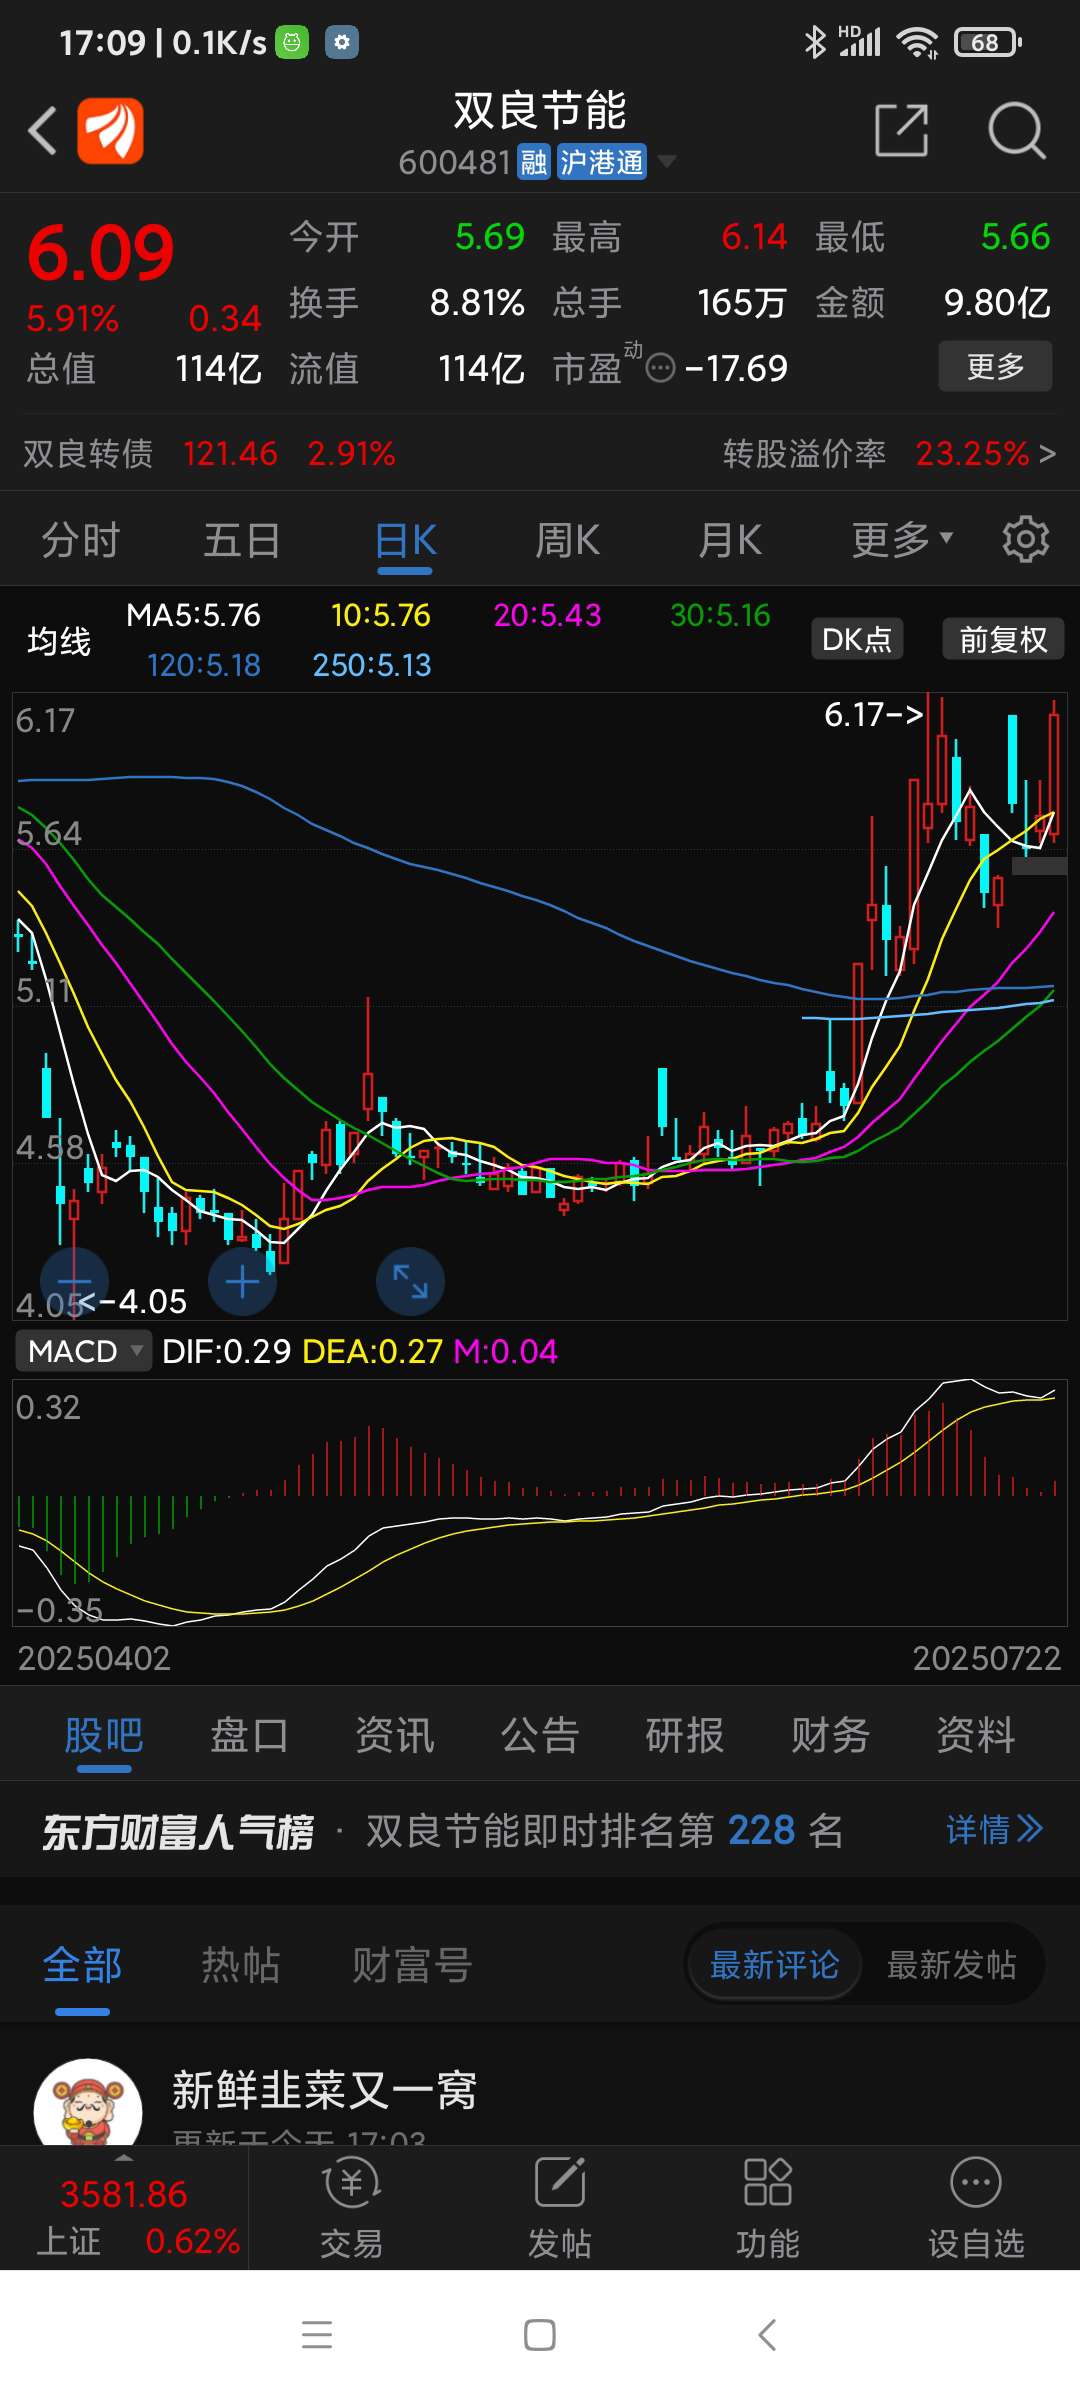This screenshot has height=2400, width=1080.
Task: Zoom in the K-line chart with plus
Action: point(242,1281)
